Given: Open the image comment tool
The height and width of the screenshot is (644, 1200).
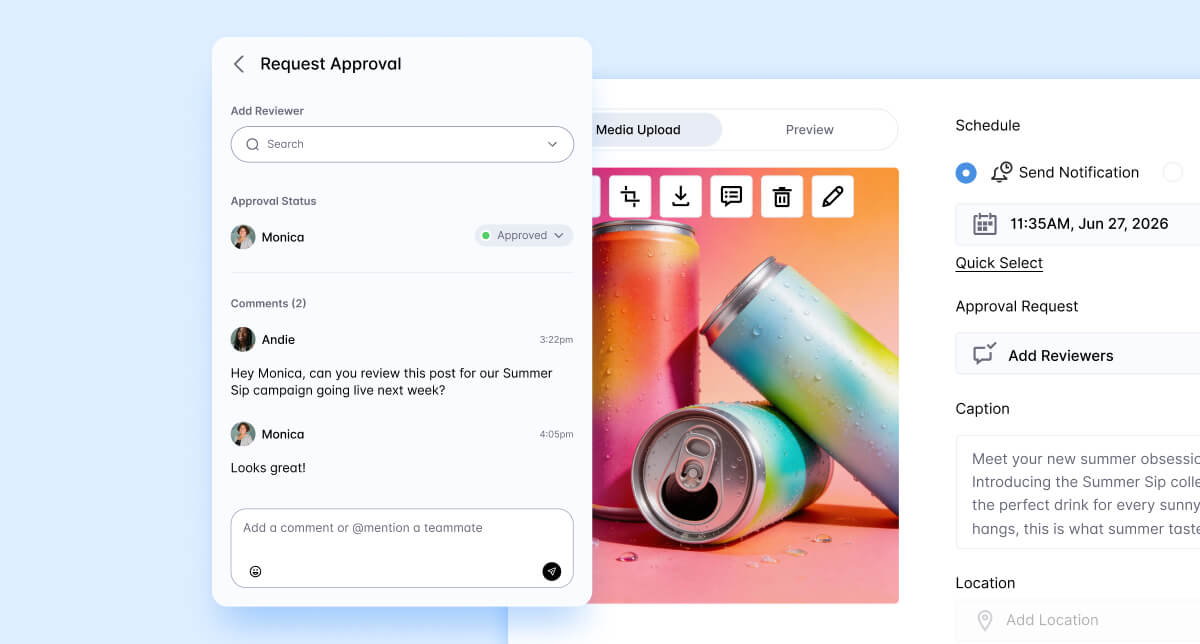Looking at the screenshot, I should click(x=731, y=196).
